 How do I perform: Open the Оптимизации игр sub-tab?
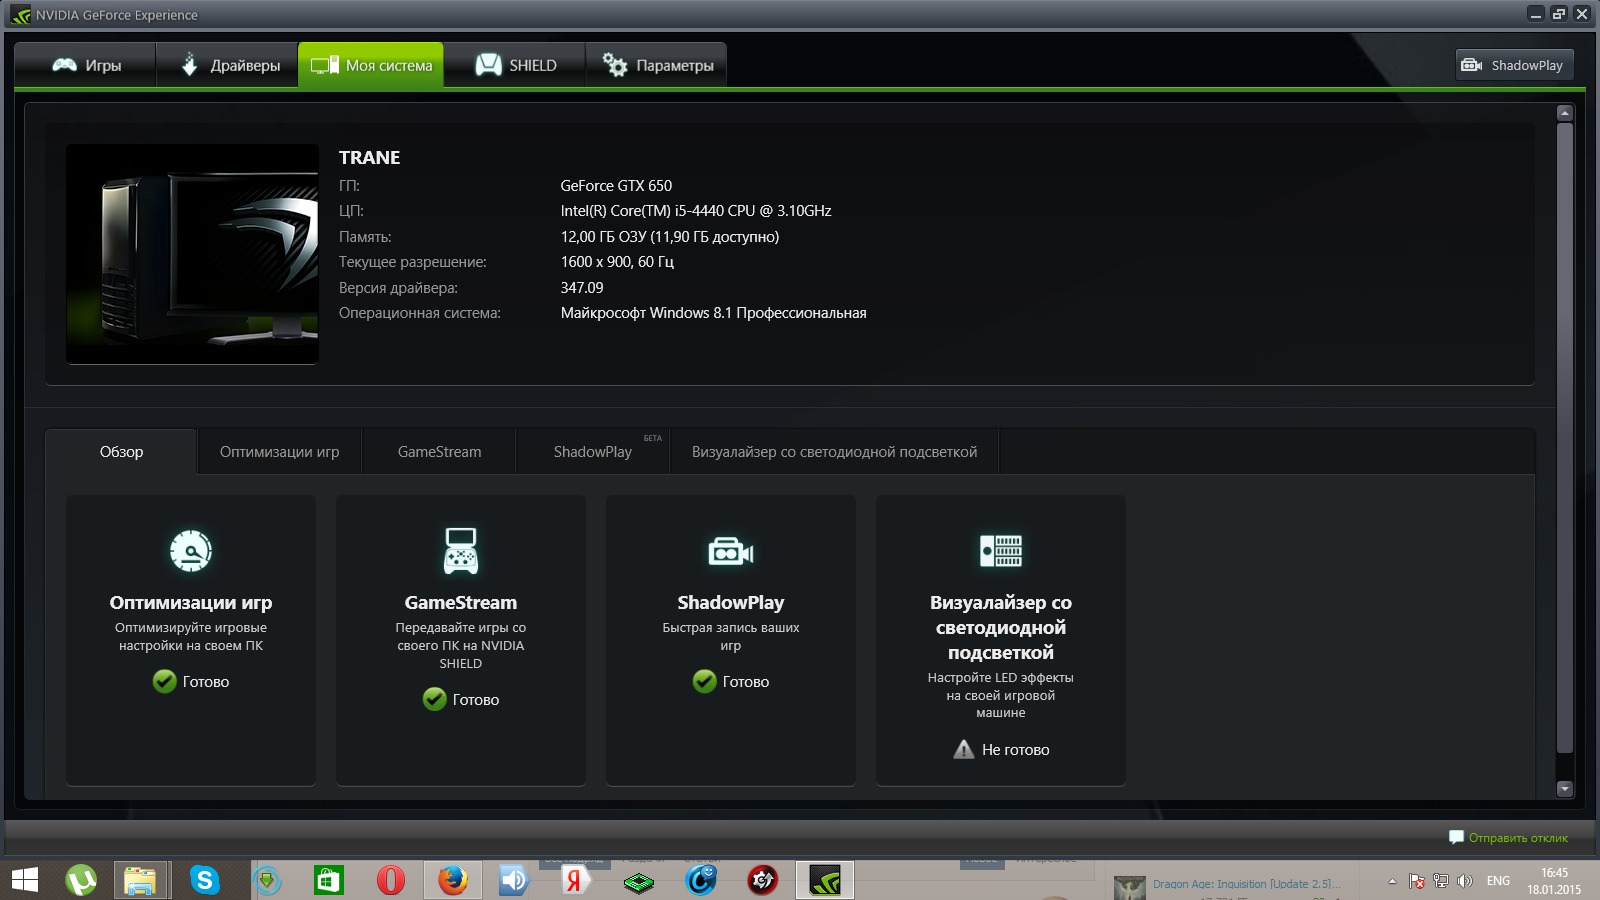pos(279,452)
